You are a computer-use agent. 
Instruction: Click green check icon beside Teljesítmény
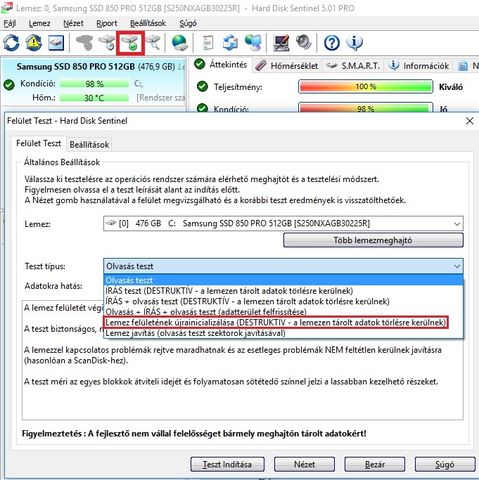click(202, 87)
